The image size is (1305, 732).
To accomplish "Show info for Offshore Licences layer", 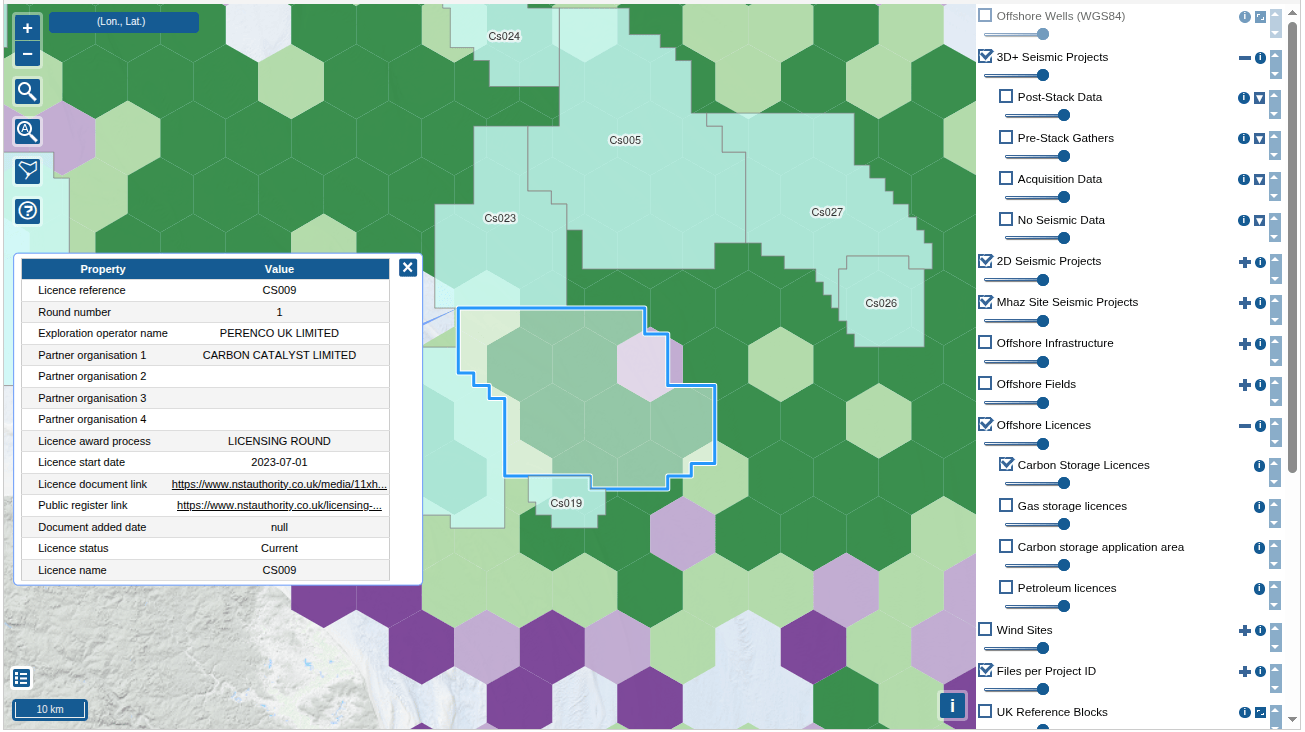I will point(1260,426).
